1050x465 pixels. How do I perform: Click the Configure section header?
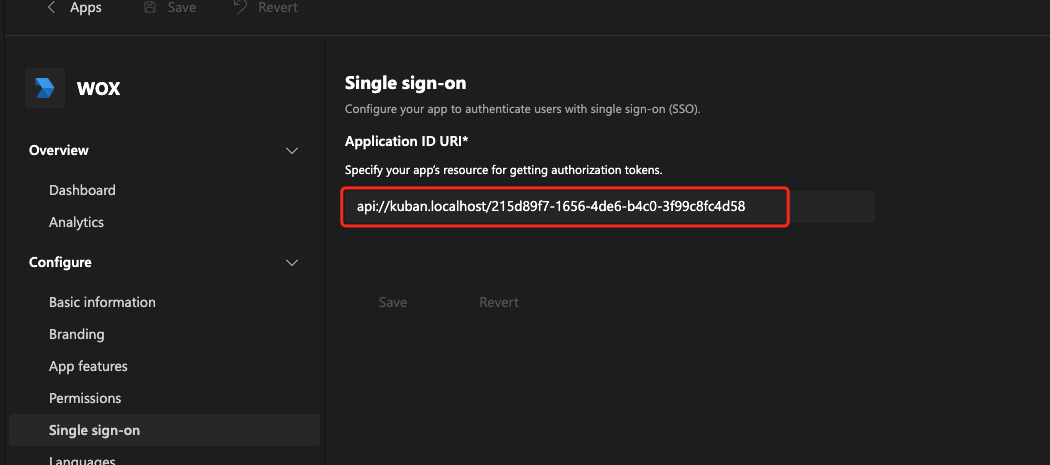pos(60,263)
